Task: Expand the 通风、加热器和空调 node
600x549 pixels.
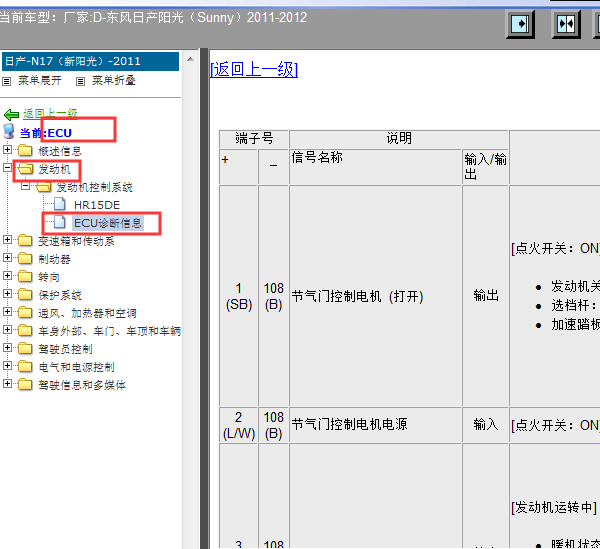Action: (x=7, y=311)
